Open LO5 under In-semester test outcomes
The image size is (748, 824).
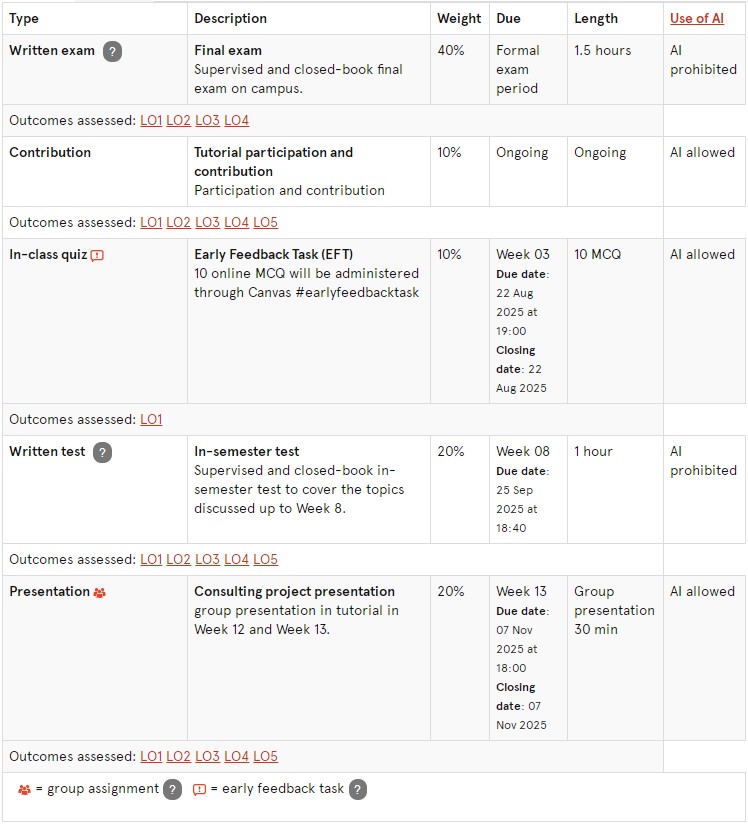pyautogui.click(x=266, y=559)
